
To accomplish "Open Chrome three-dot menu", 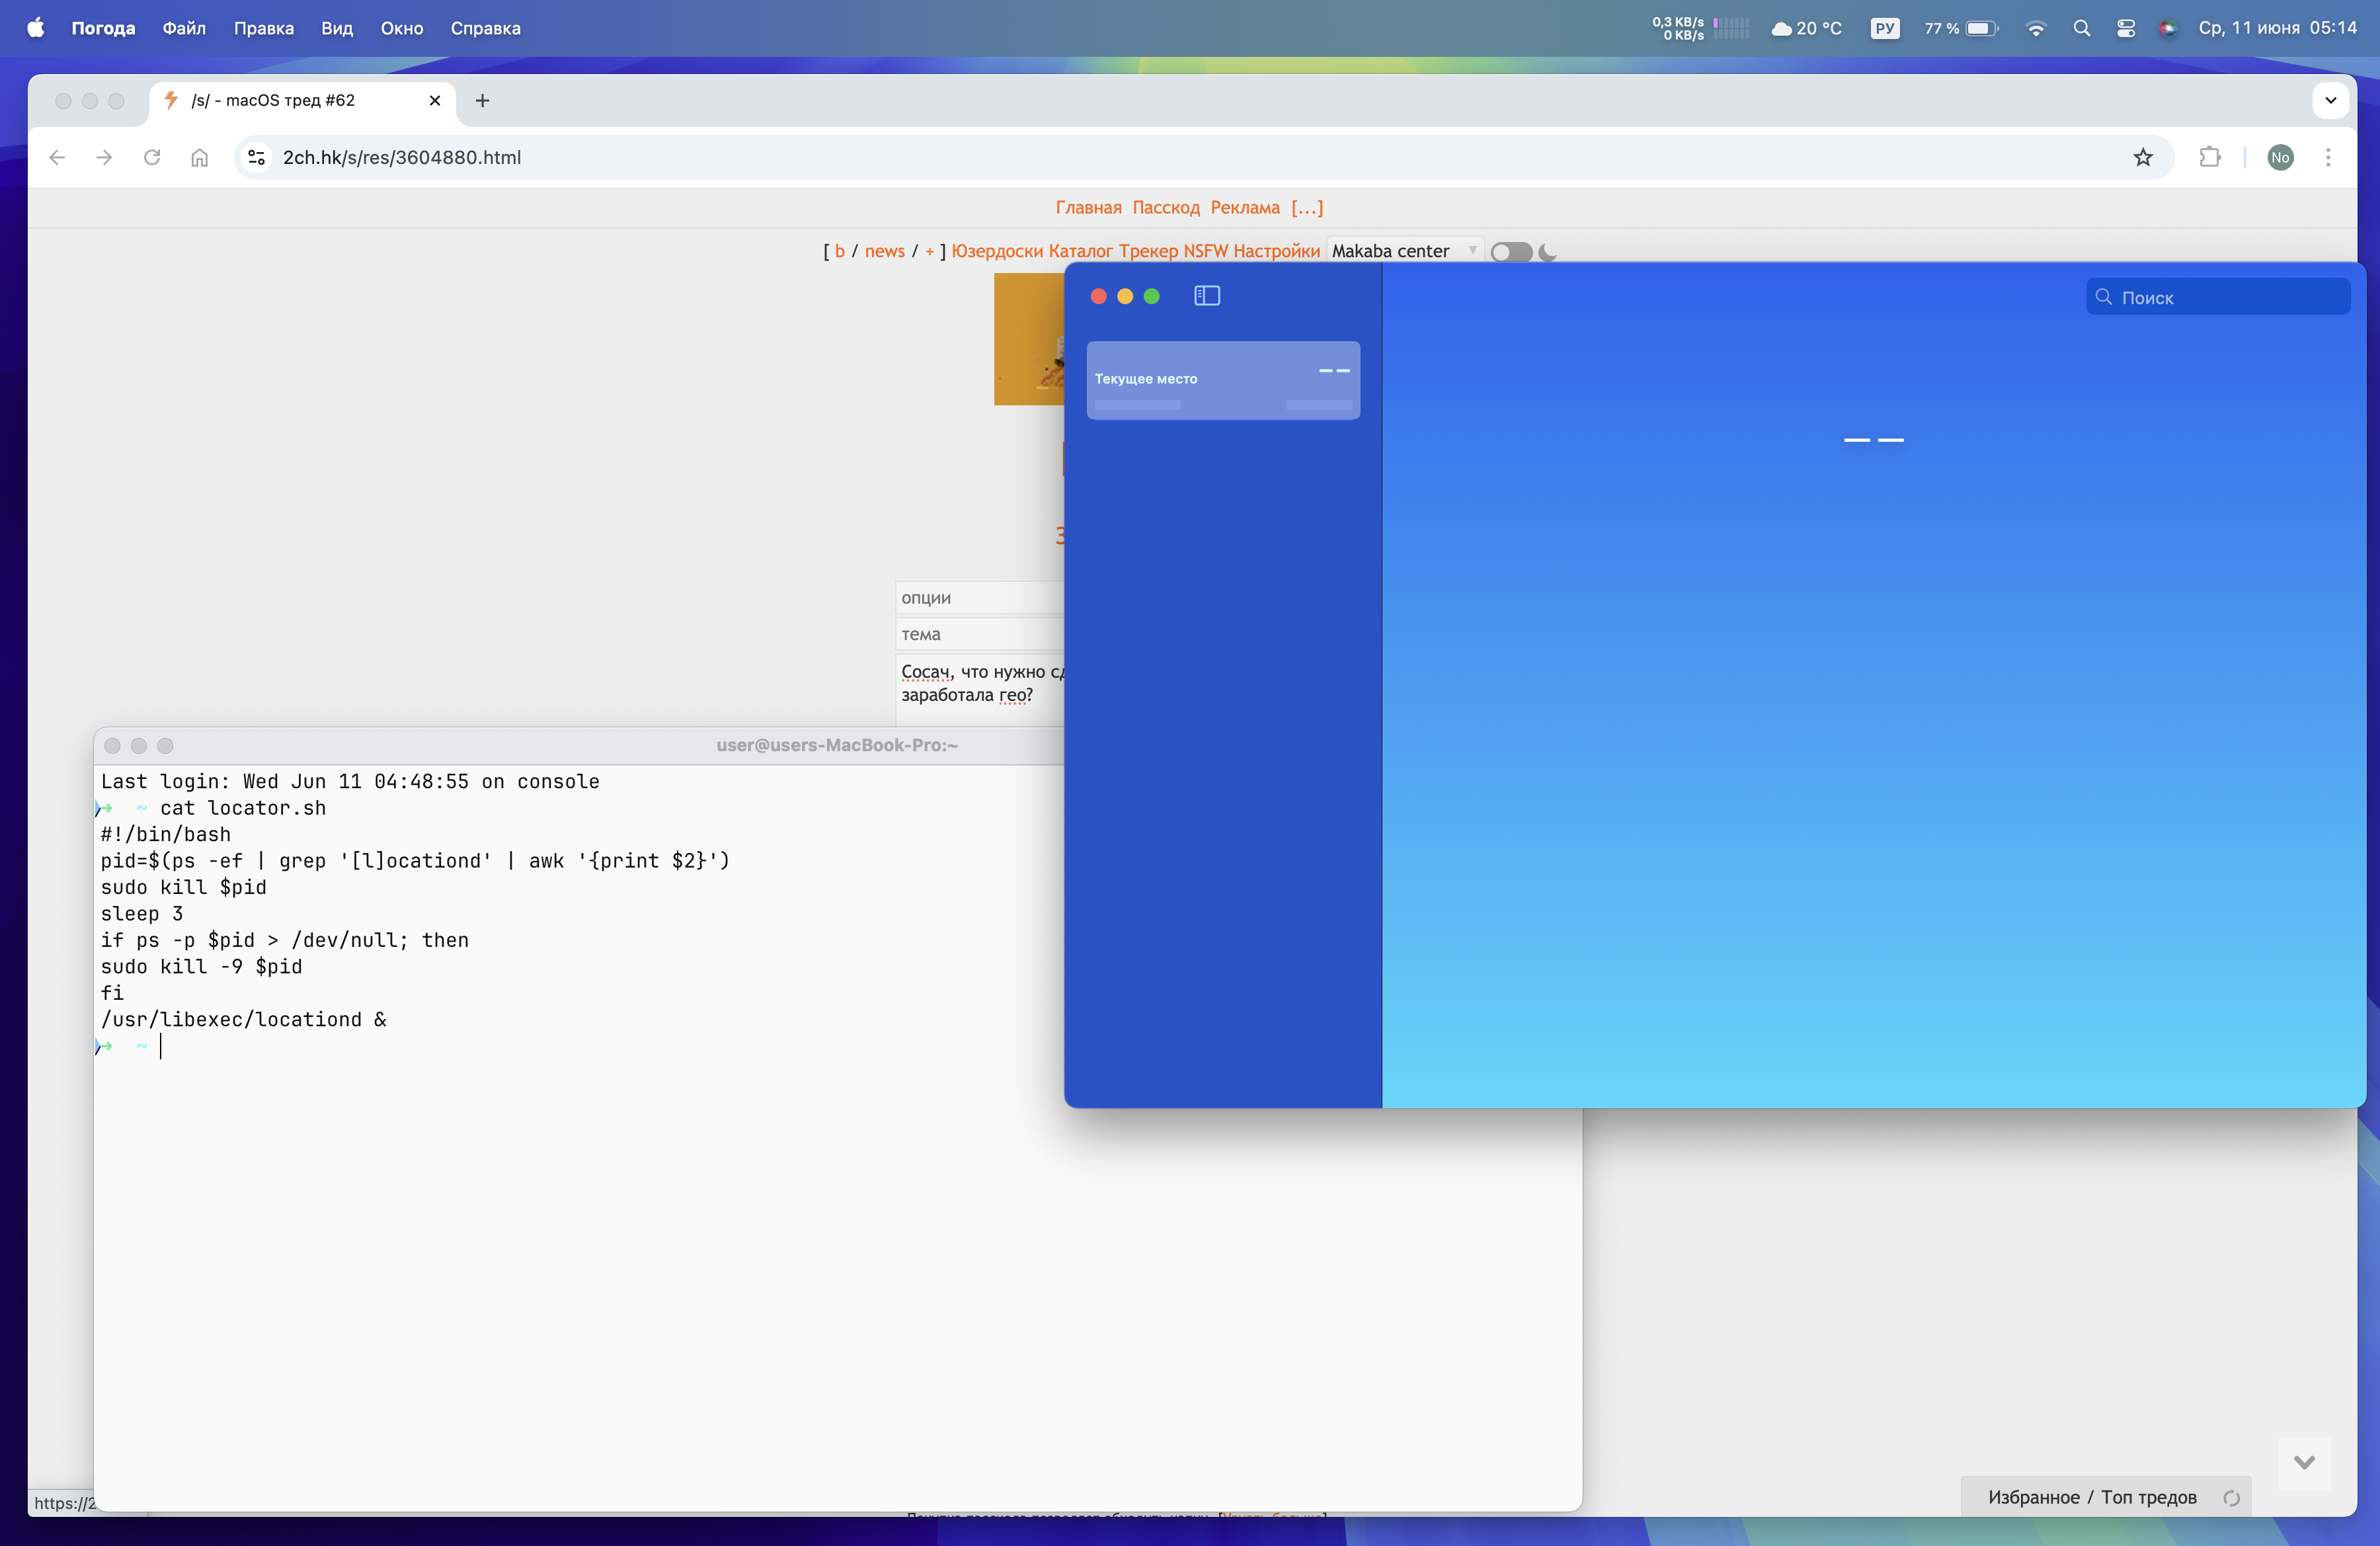I will [2328, 157].
